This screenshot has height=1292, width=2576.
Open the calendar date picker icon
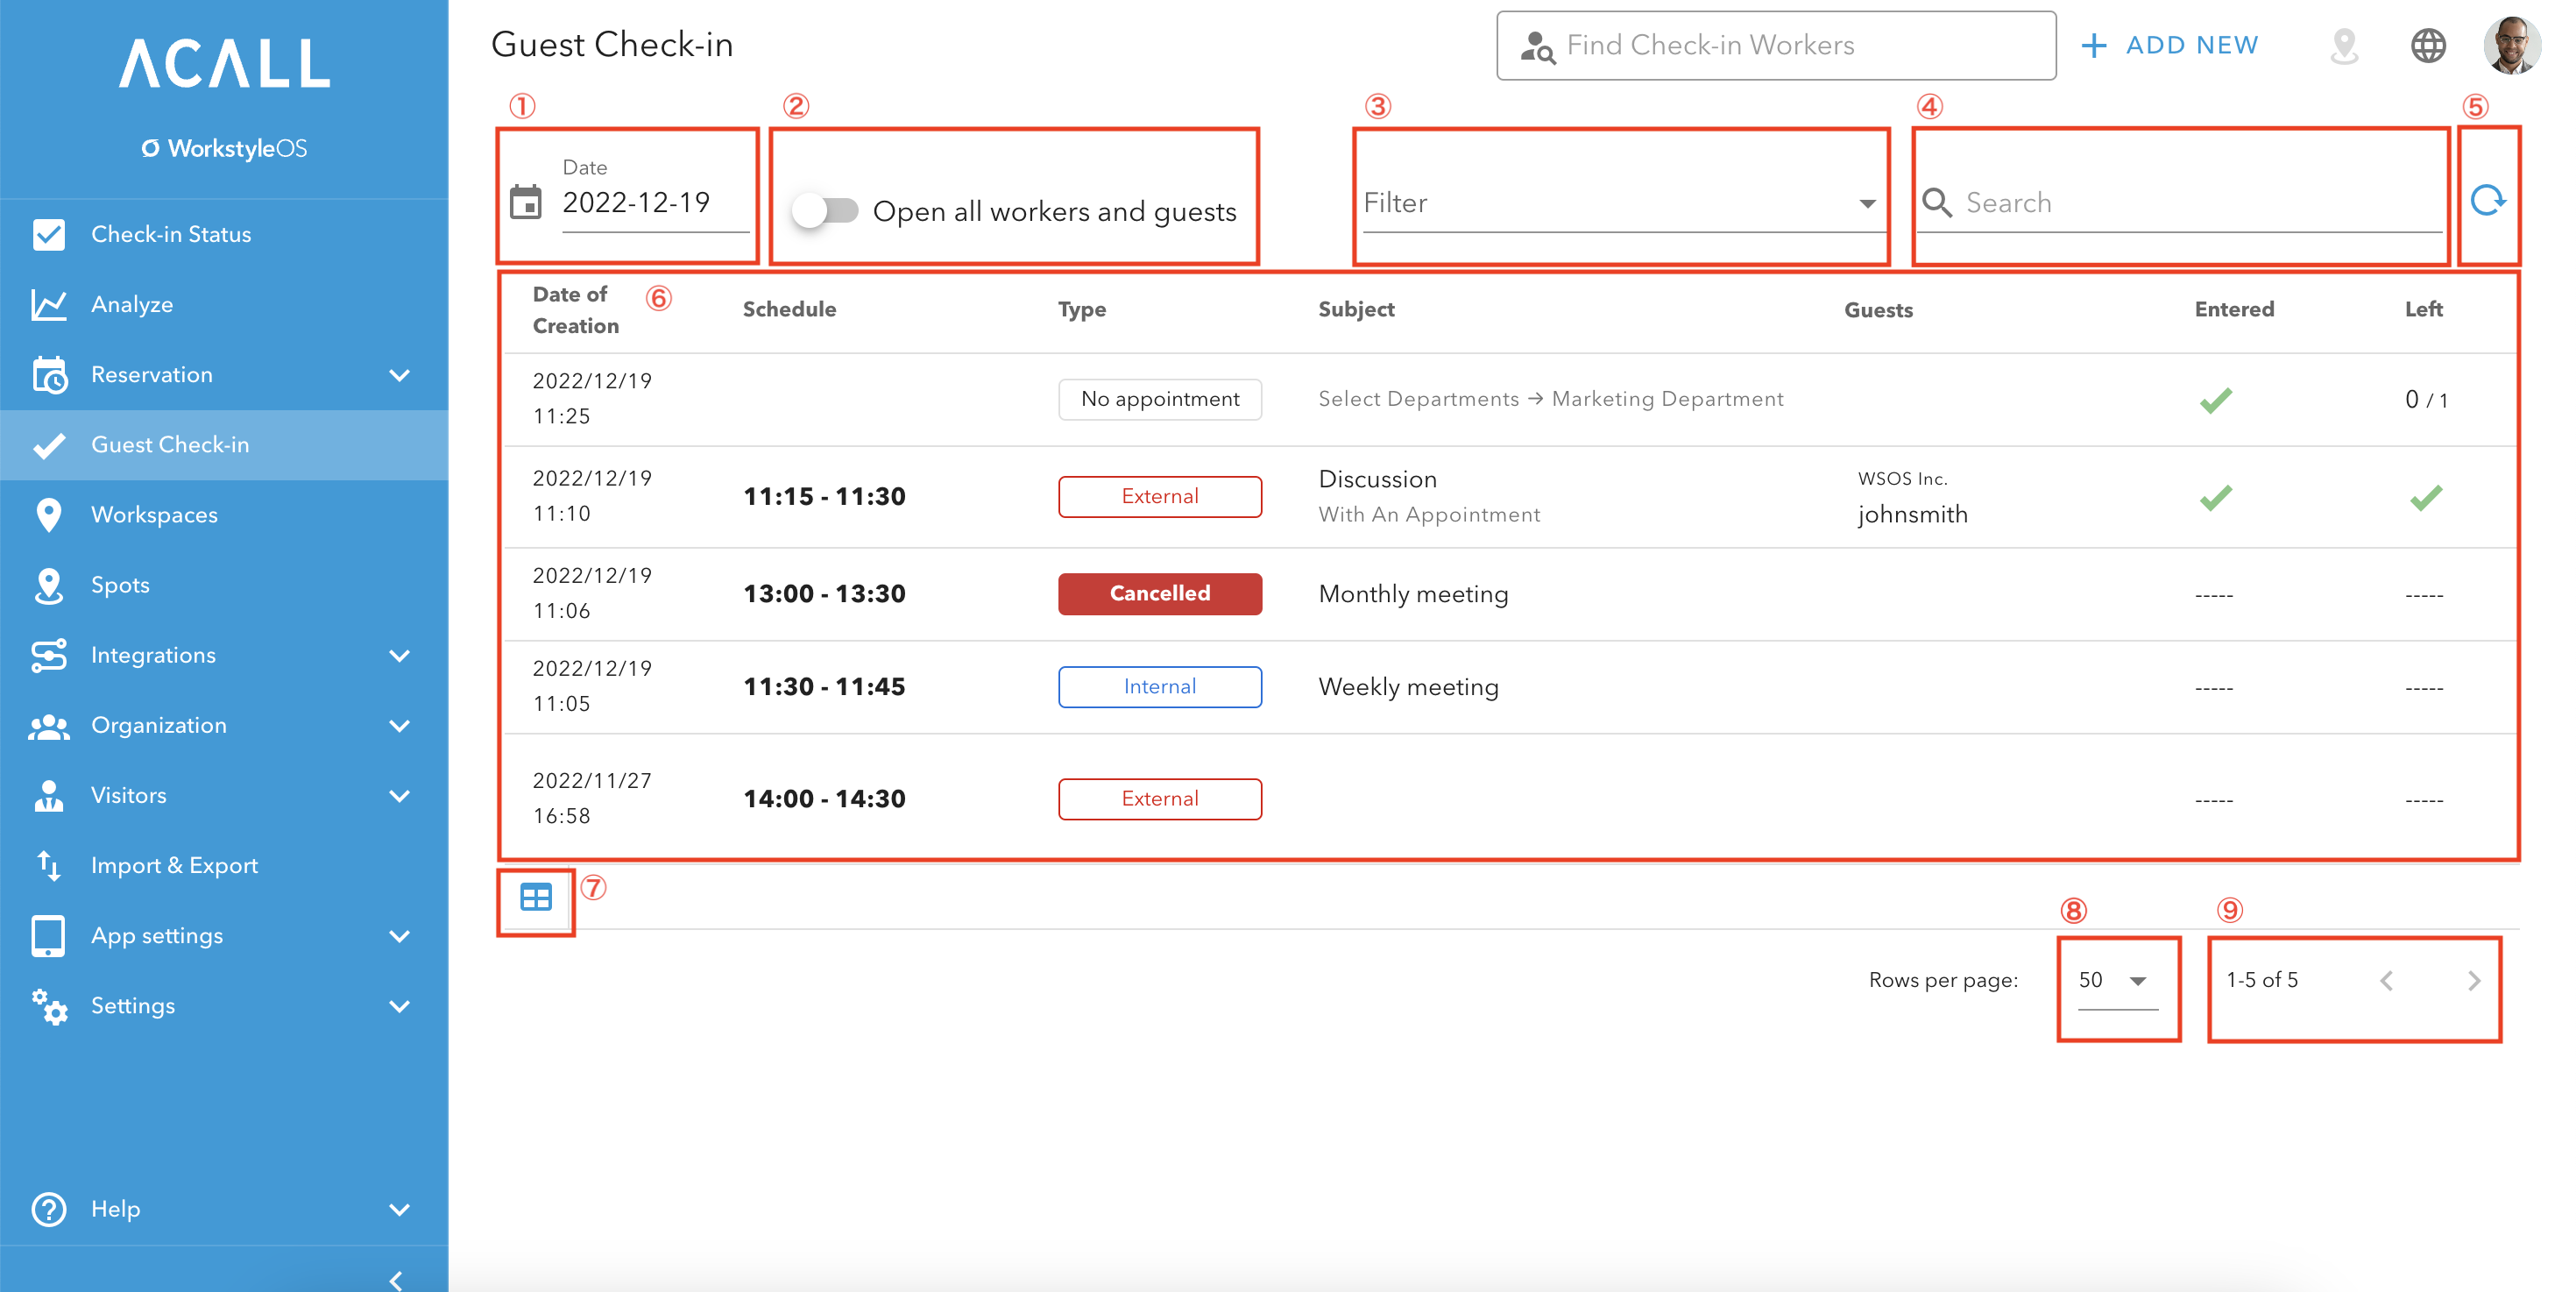pyautogui.click(x=526, y=202)
